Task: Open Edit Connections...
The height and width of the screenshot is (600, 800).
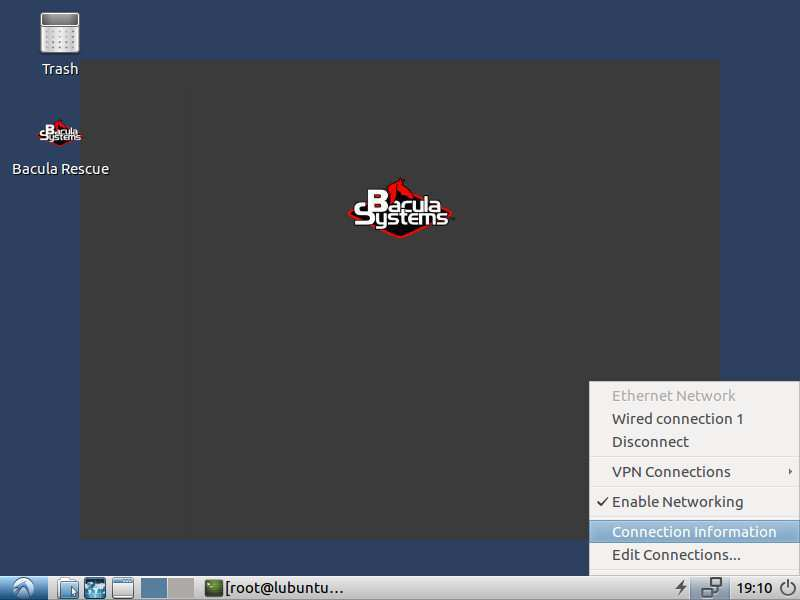Action: tap(694, 555)
